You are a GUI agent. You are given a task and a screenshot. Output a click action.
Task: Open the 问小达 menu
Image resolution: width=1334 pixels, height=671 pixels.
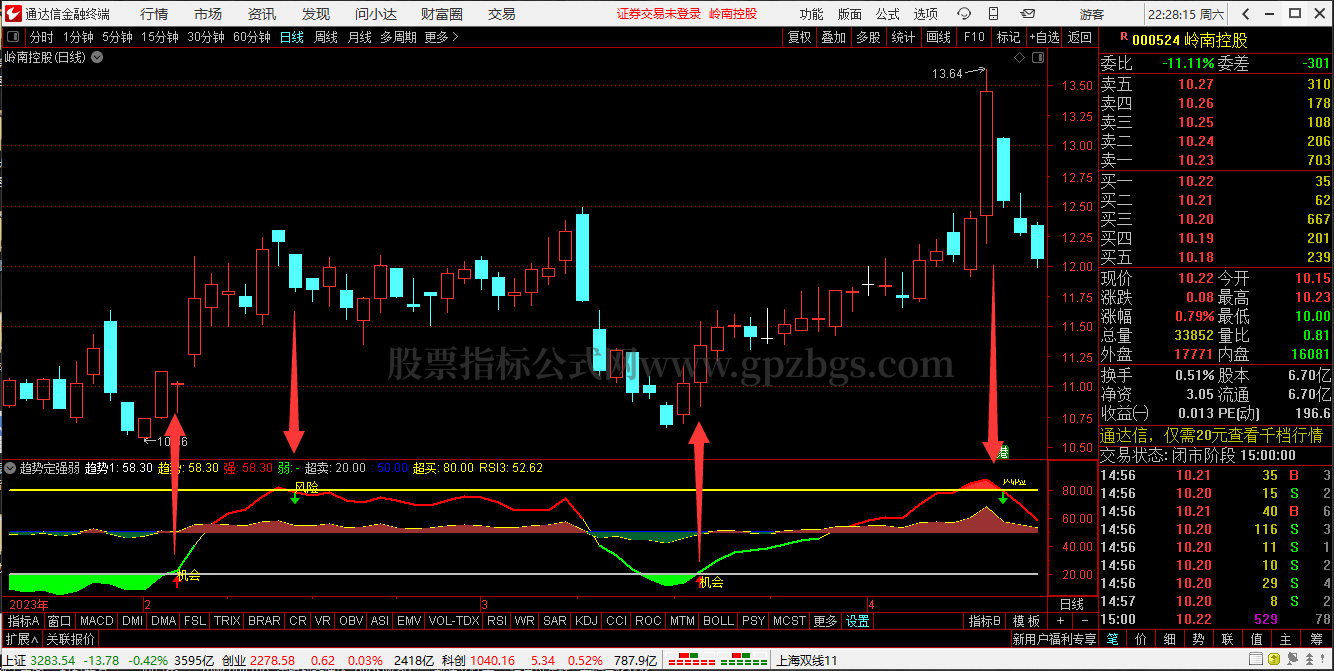(376, 14)
